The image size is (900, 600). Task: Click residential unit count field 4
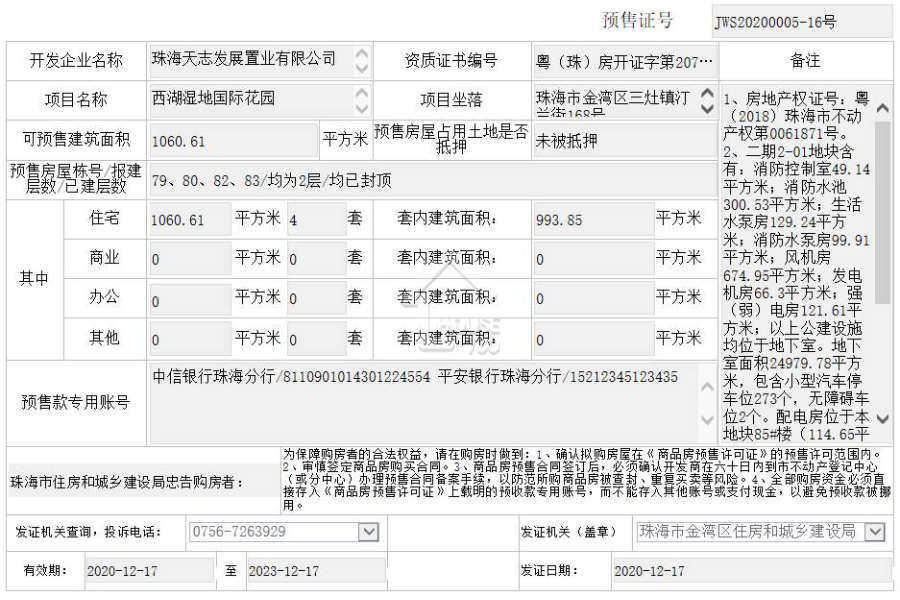coord(316,219)
